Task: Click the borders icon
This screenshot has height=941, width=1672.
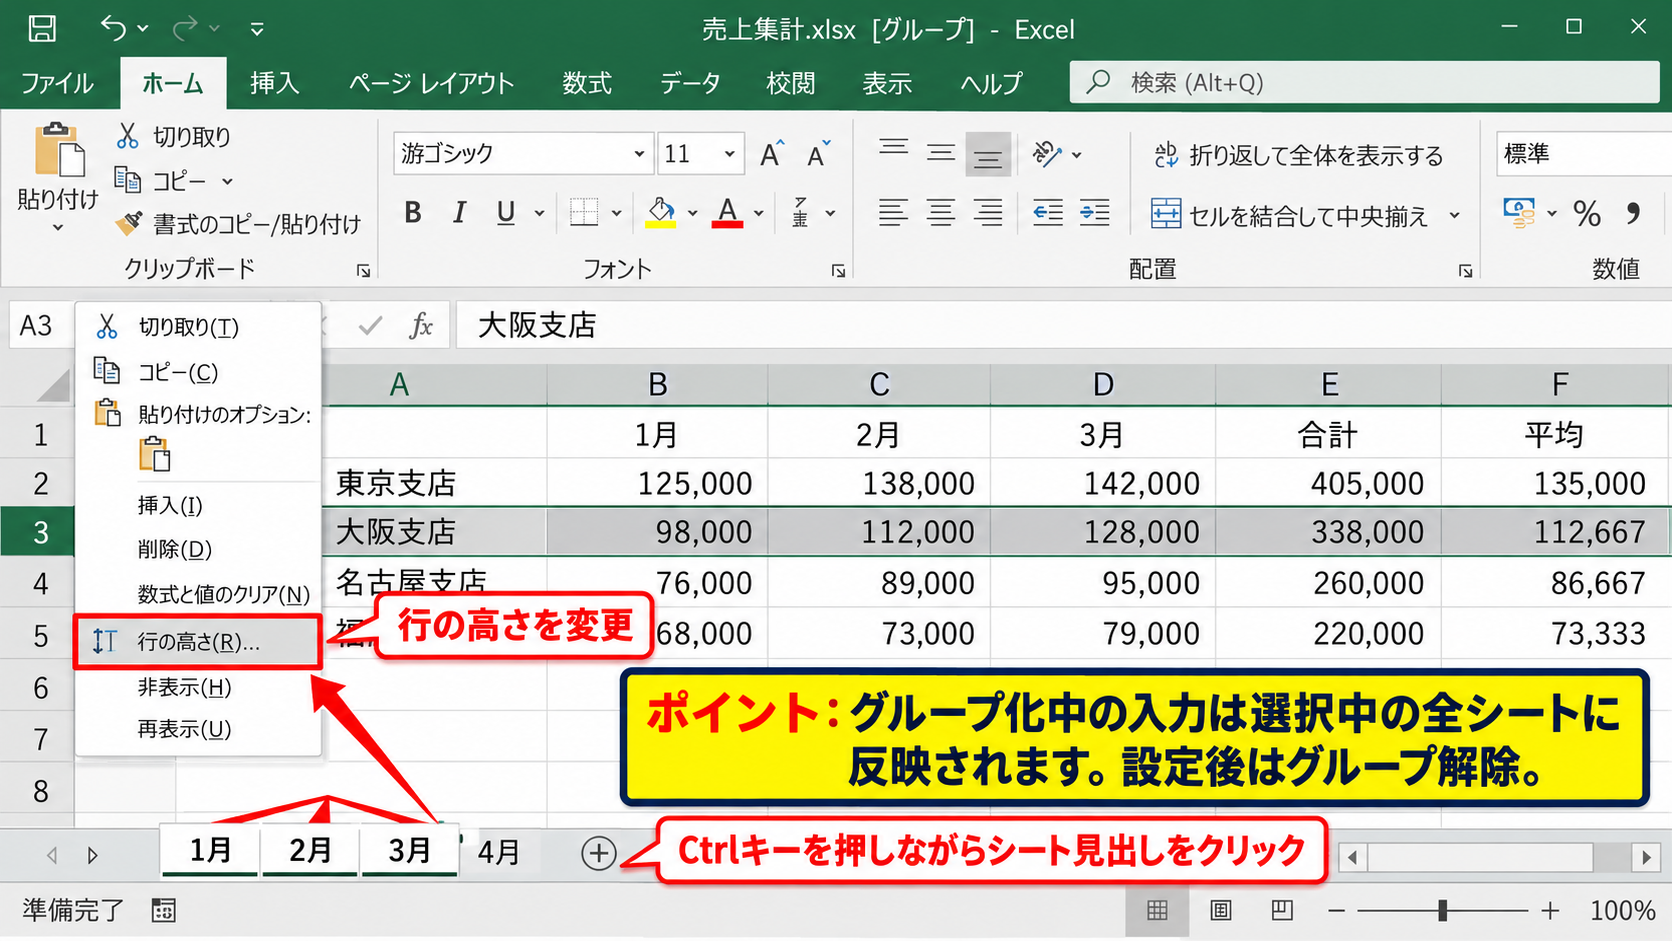Action: click(x=584, y=212)
